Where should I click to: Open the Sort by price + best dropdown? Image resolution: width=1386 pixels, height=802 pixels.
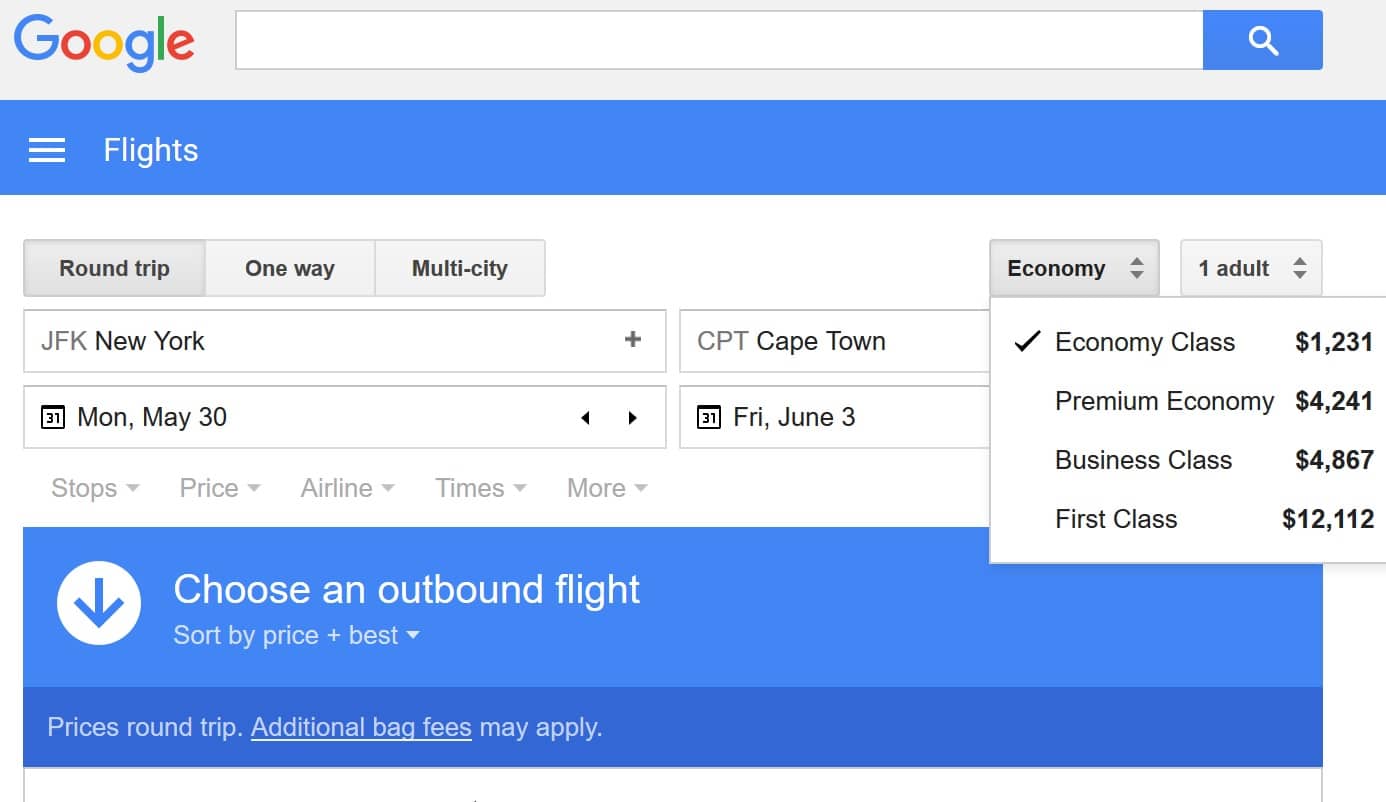(x=296, y=635)
